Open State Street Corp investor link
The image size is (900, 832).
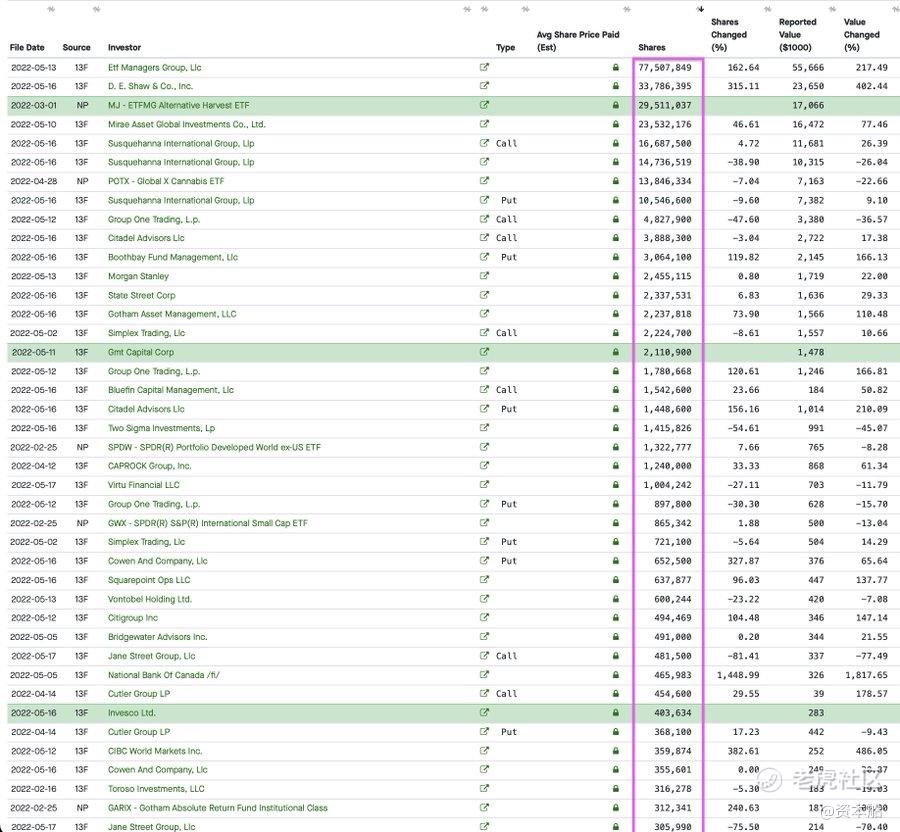pos(142,295)
